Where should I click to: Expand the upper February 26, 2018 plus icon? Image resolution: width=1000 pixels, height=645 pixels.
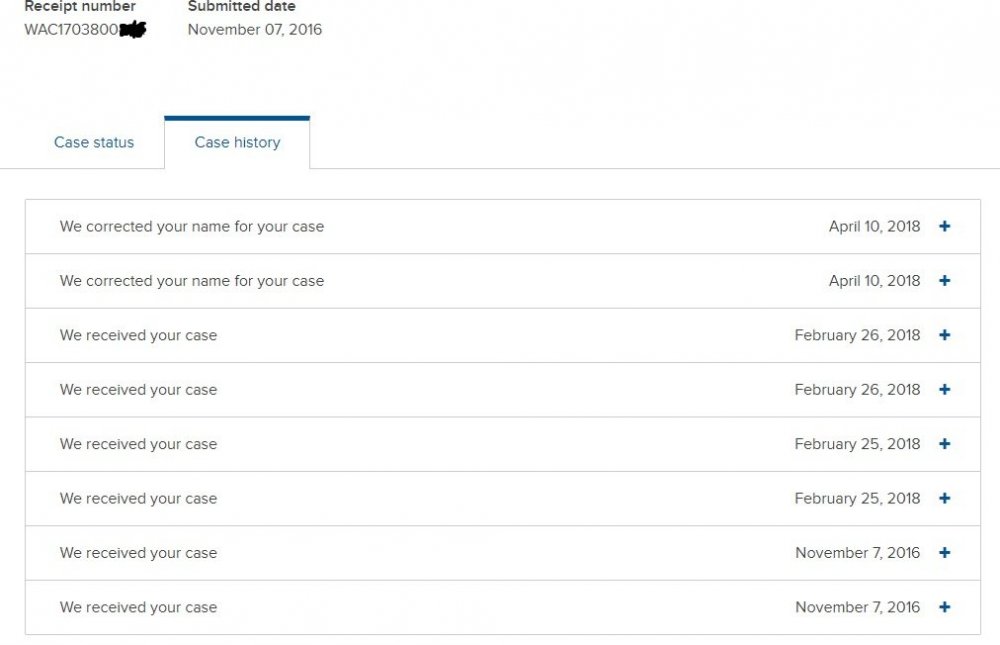pyautogui.click(x=945, y=335)
